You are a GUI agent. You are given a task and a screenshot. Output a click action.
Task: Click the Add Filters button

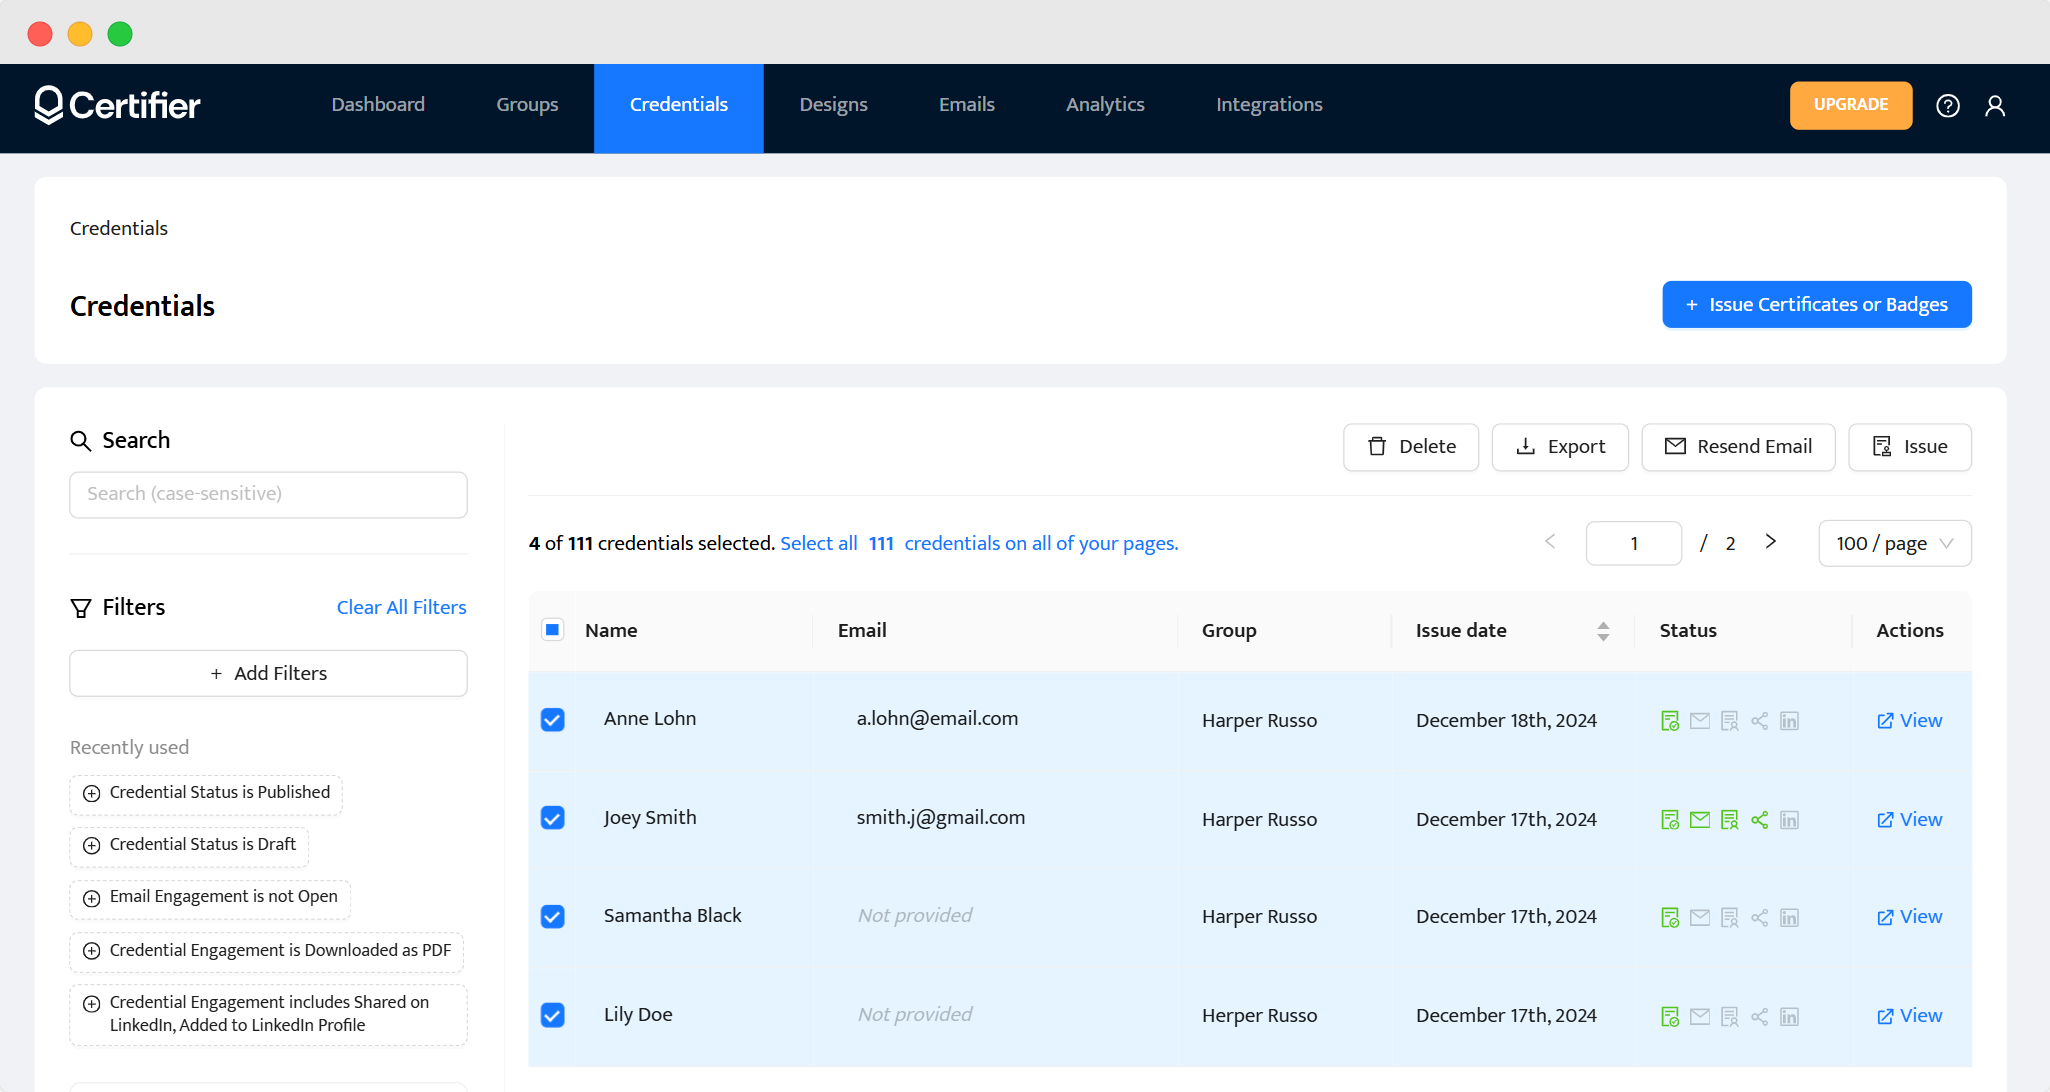pos(268,674)
